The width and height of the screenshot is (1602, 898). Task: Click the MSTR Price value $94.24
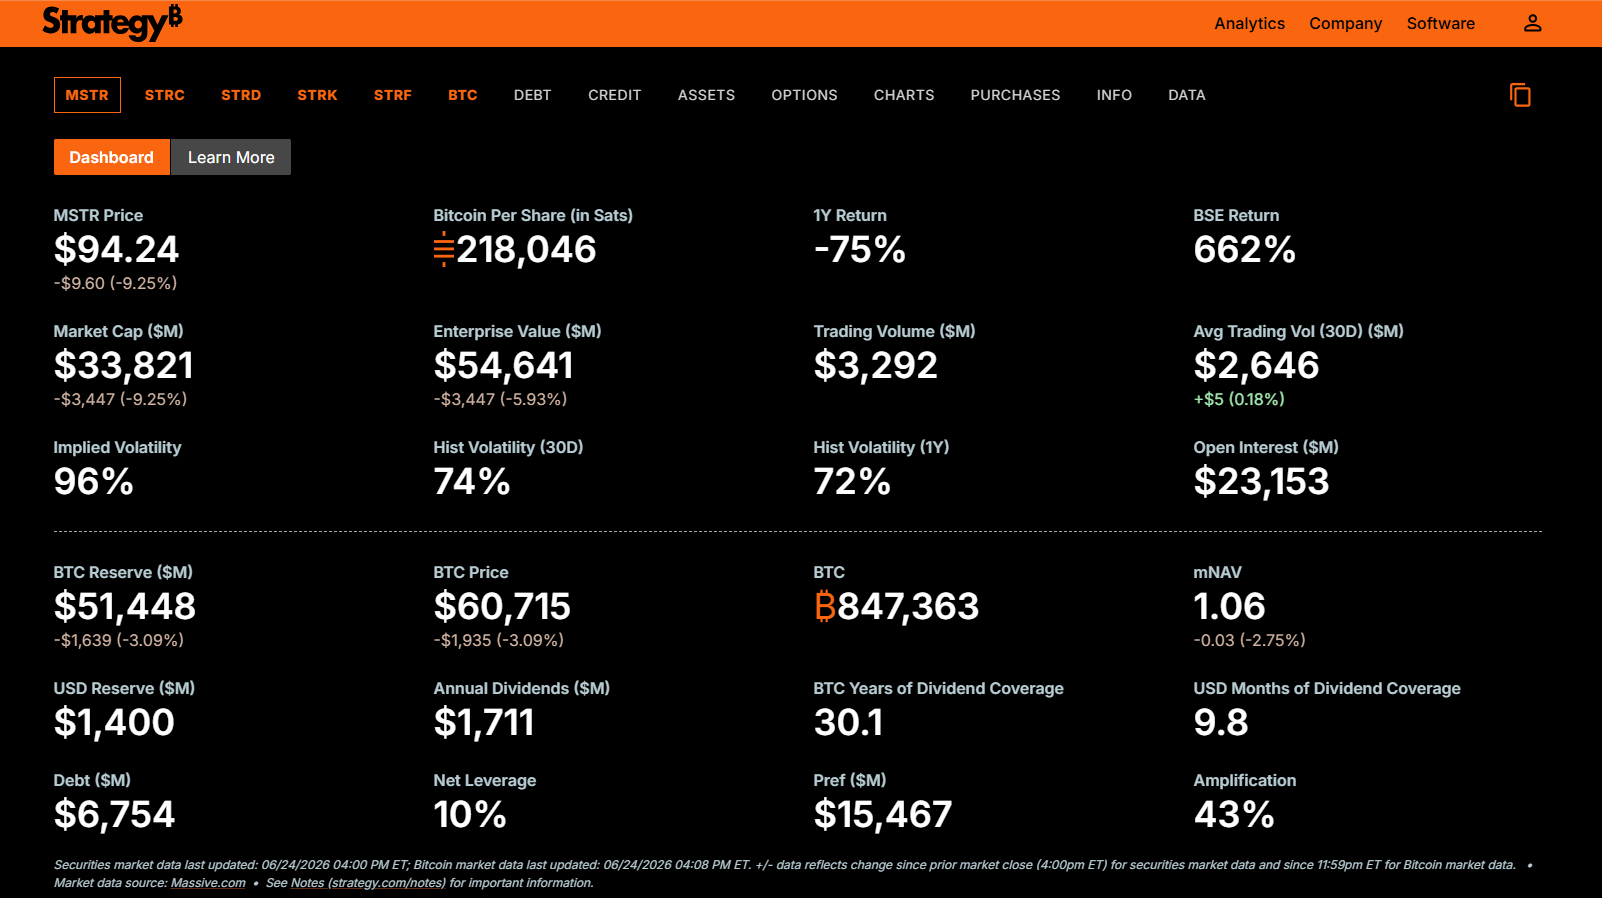click(x=116, y=249)
